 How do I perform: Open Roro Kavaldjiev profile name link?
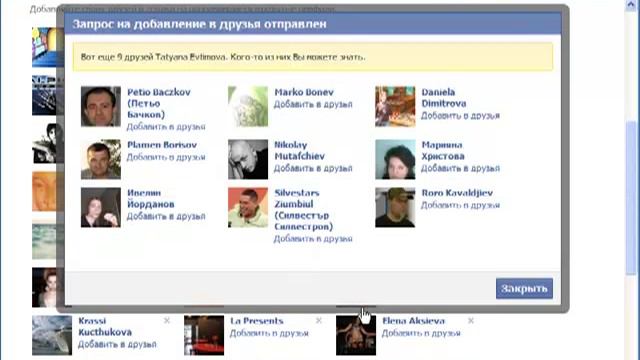(x=457, y=193)
